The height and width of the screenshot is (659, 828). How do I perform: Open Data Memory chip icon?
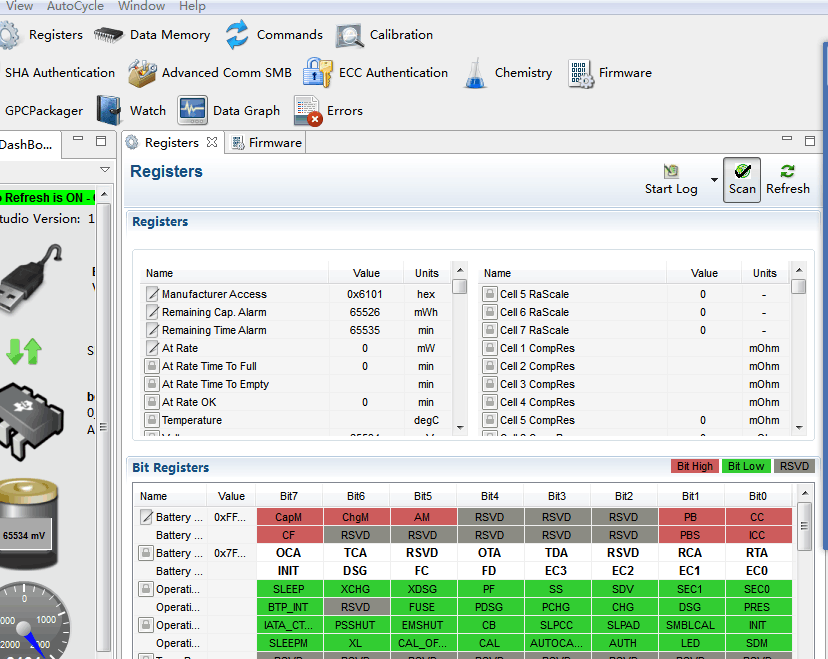pos(108,35)
